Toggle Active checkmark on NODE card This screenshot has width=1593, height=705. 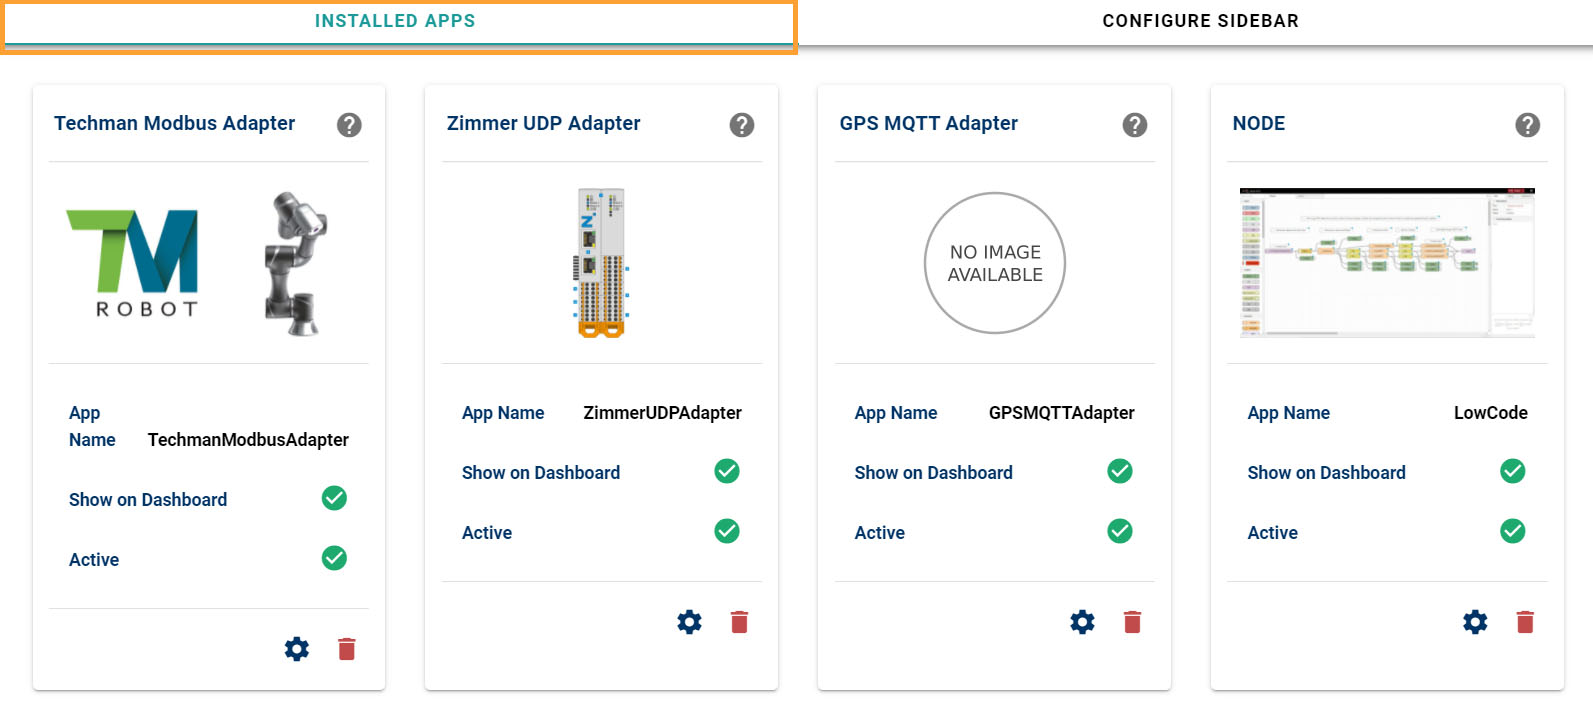click(1513, 531)
